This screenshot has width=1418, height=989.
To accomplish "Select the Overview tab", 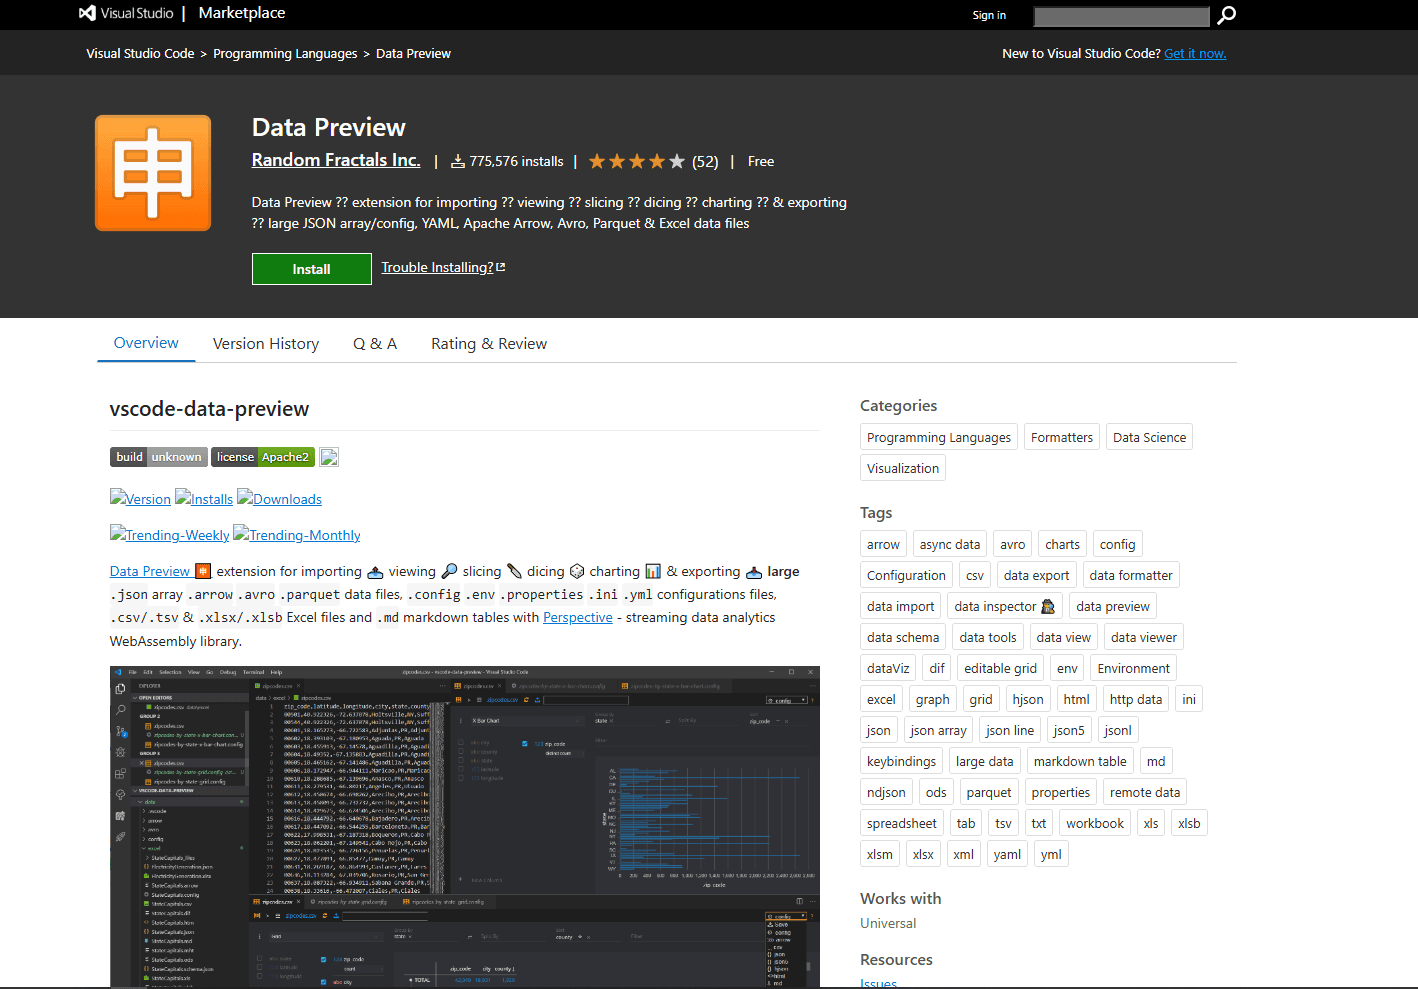I will click(146, 343).
